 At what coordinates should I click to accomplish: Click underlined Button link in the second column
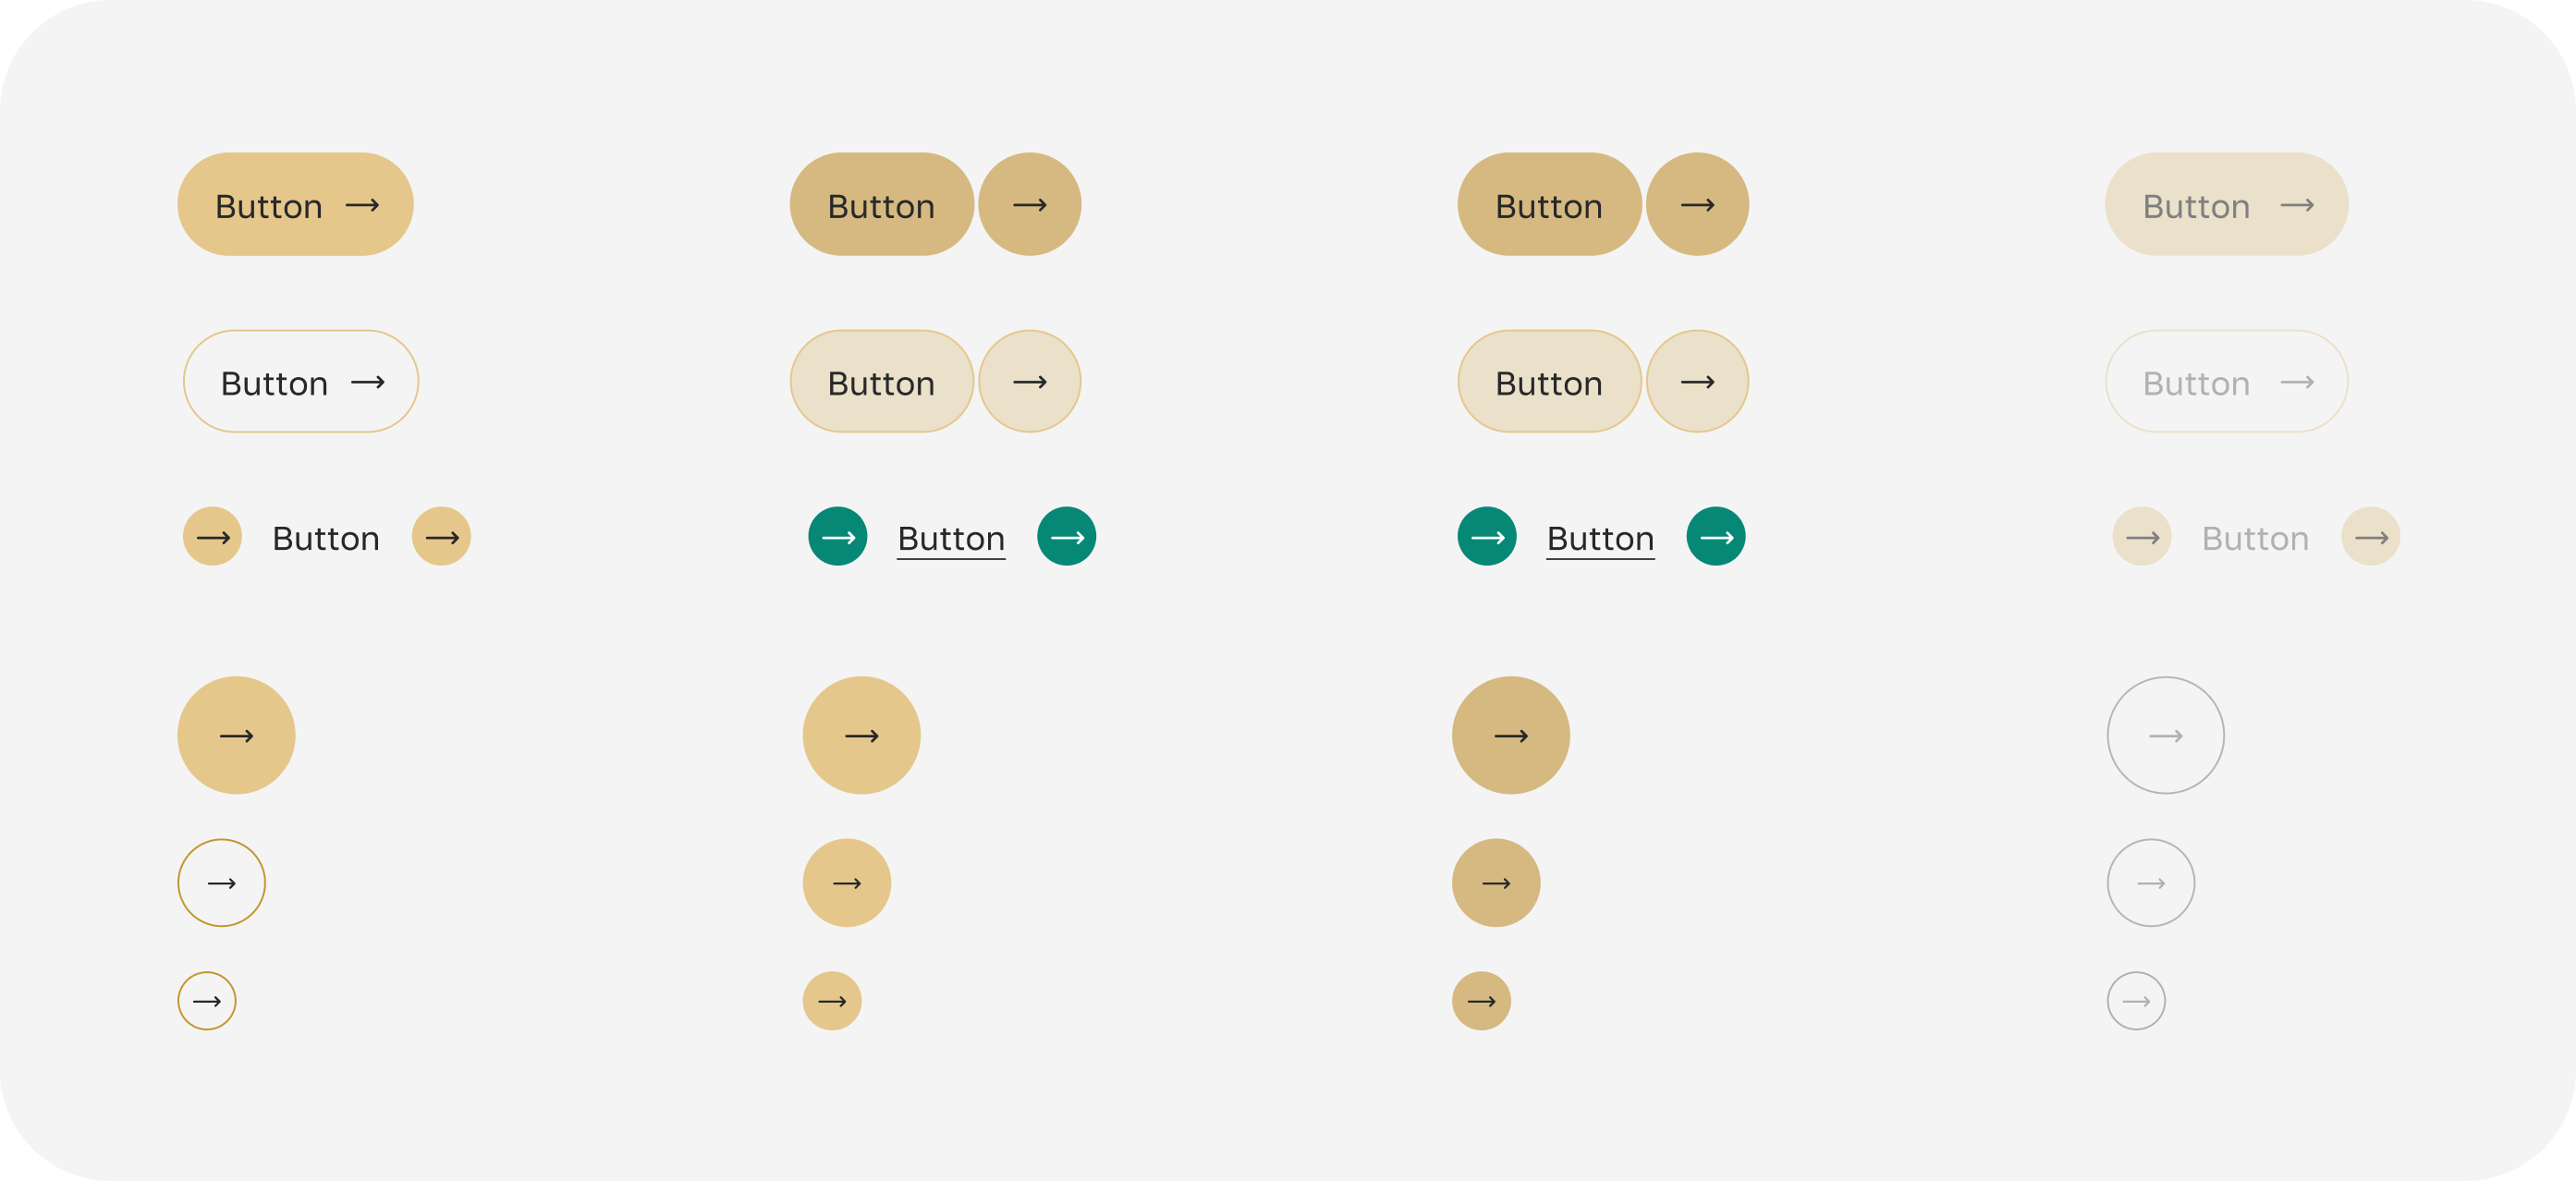pyautogui.click(x=951, y=539)
